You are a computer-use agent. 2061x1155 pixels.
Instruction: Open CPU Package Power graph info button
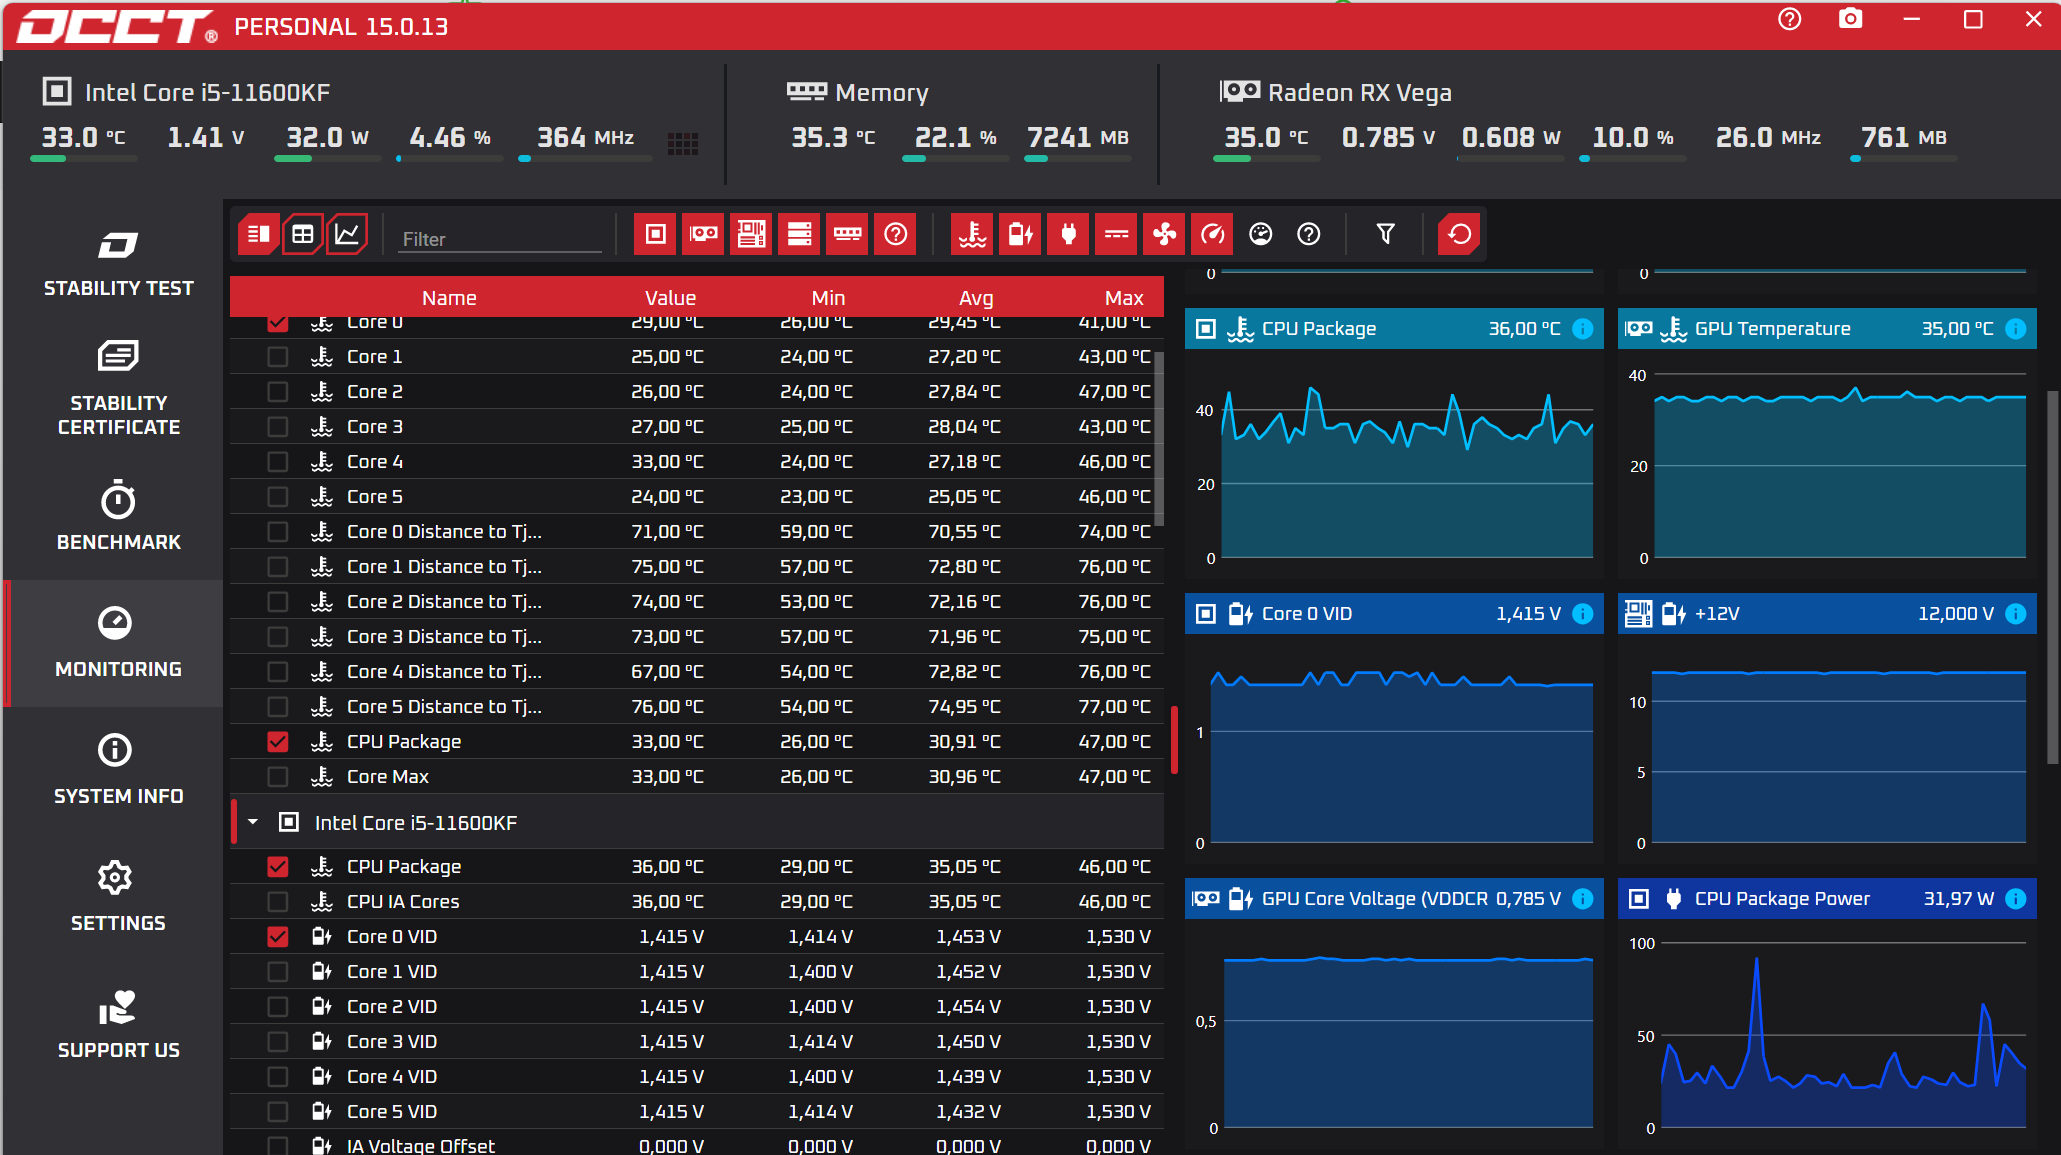click(x=2016, y=899)
